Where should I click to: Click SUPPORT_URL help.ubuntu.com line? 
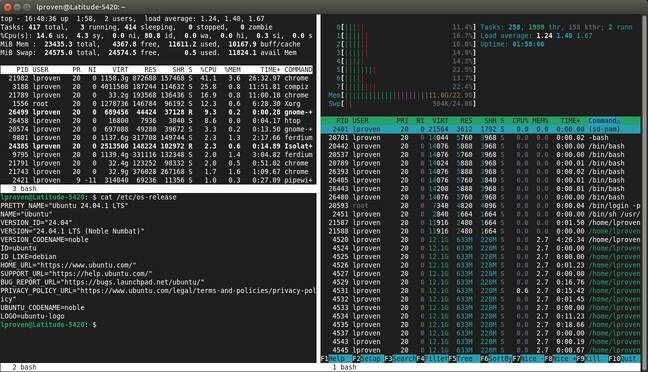click(76, 274)
